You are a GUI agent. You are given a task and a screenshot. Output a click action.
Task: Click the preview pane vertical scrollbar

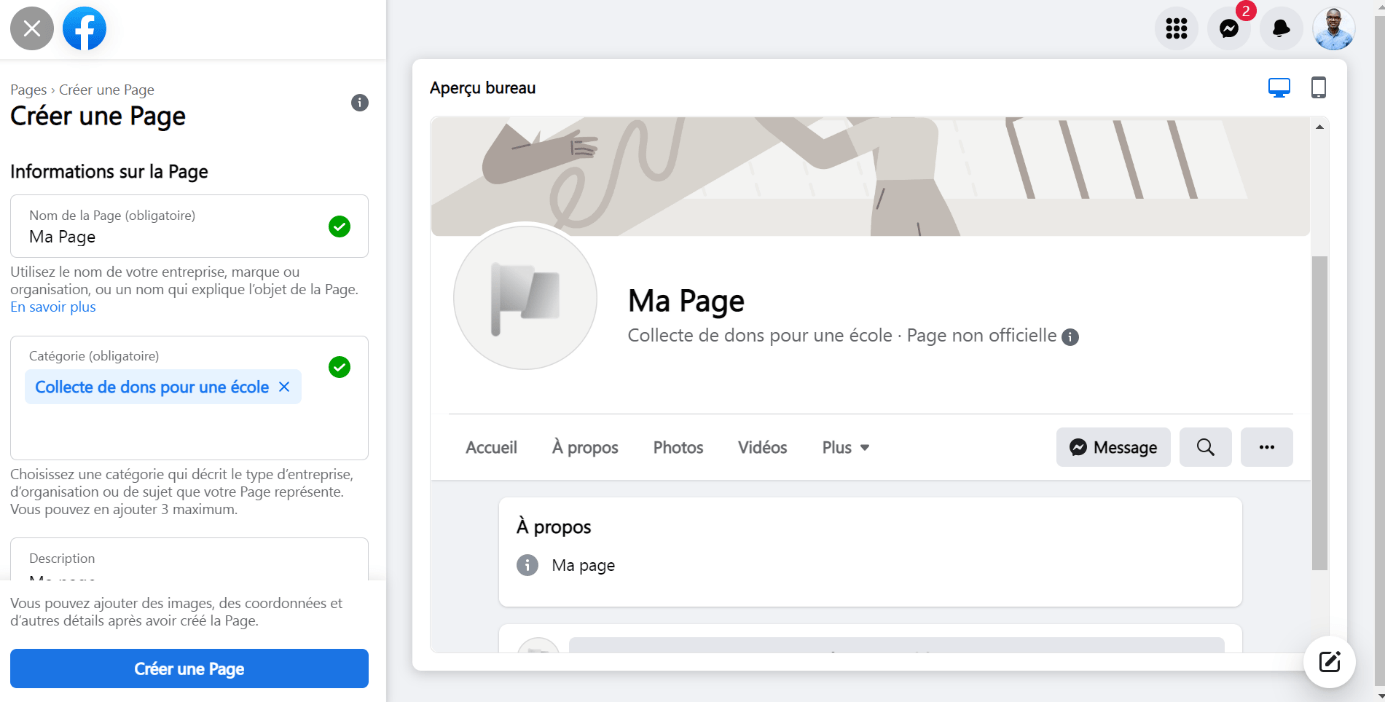1319,410
